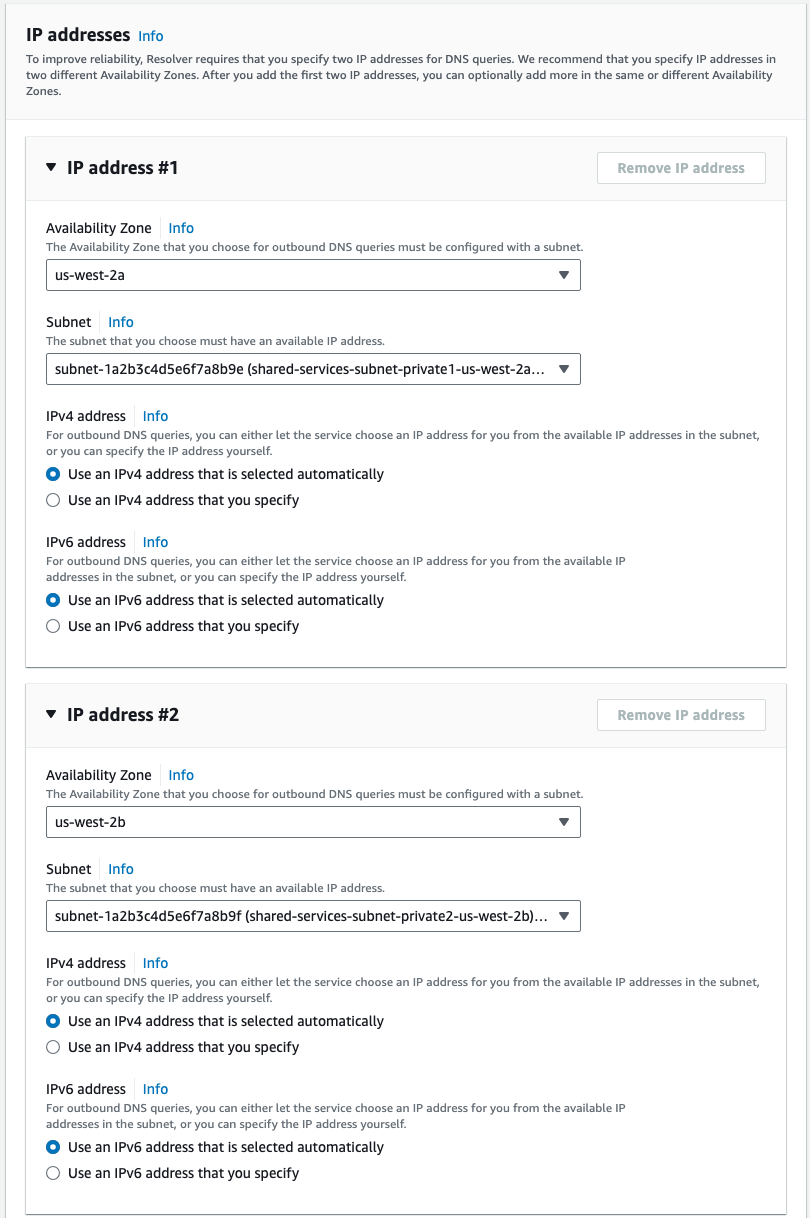Open the Info link beside Availability Zone
Screen dimensions: 810x1218
[181, 228]
